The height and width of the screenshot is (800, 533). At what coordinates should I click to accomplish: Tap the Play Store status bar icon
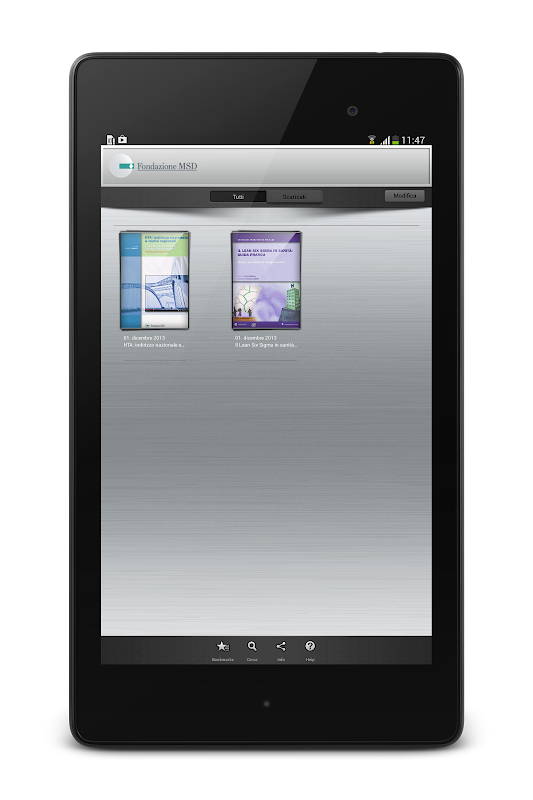(x=122, y=139)
